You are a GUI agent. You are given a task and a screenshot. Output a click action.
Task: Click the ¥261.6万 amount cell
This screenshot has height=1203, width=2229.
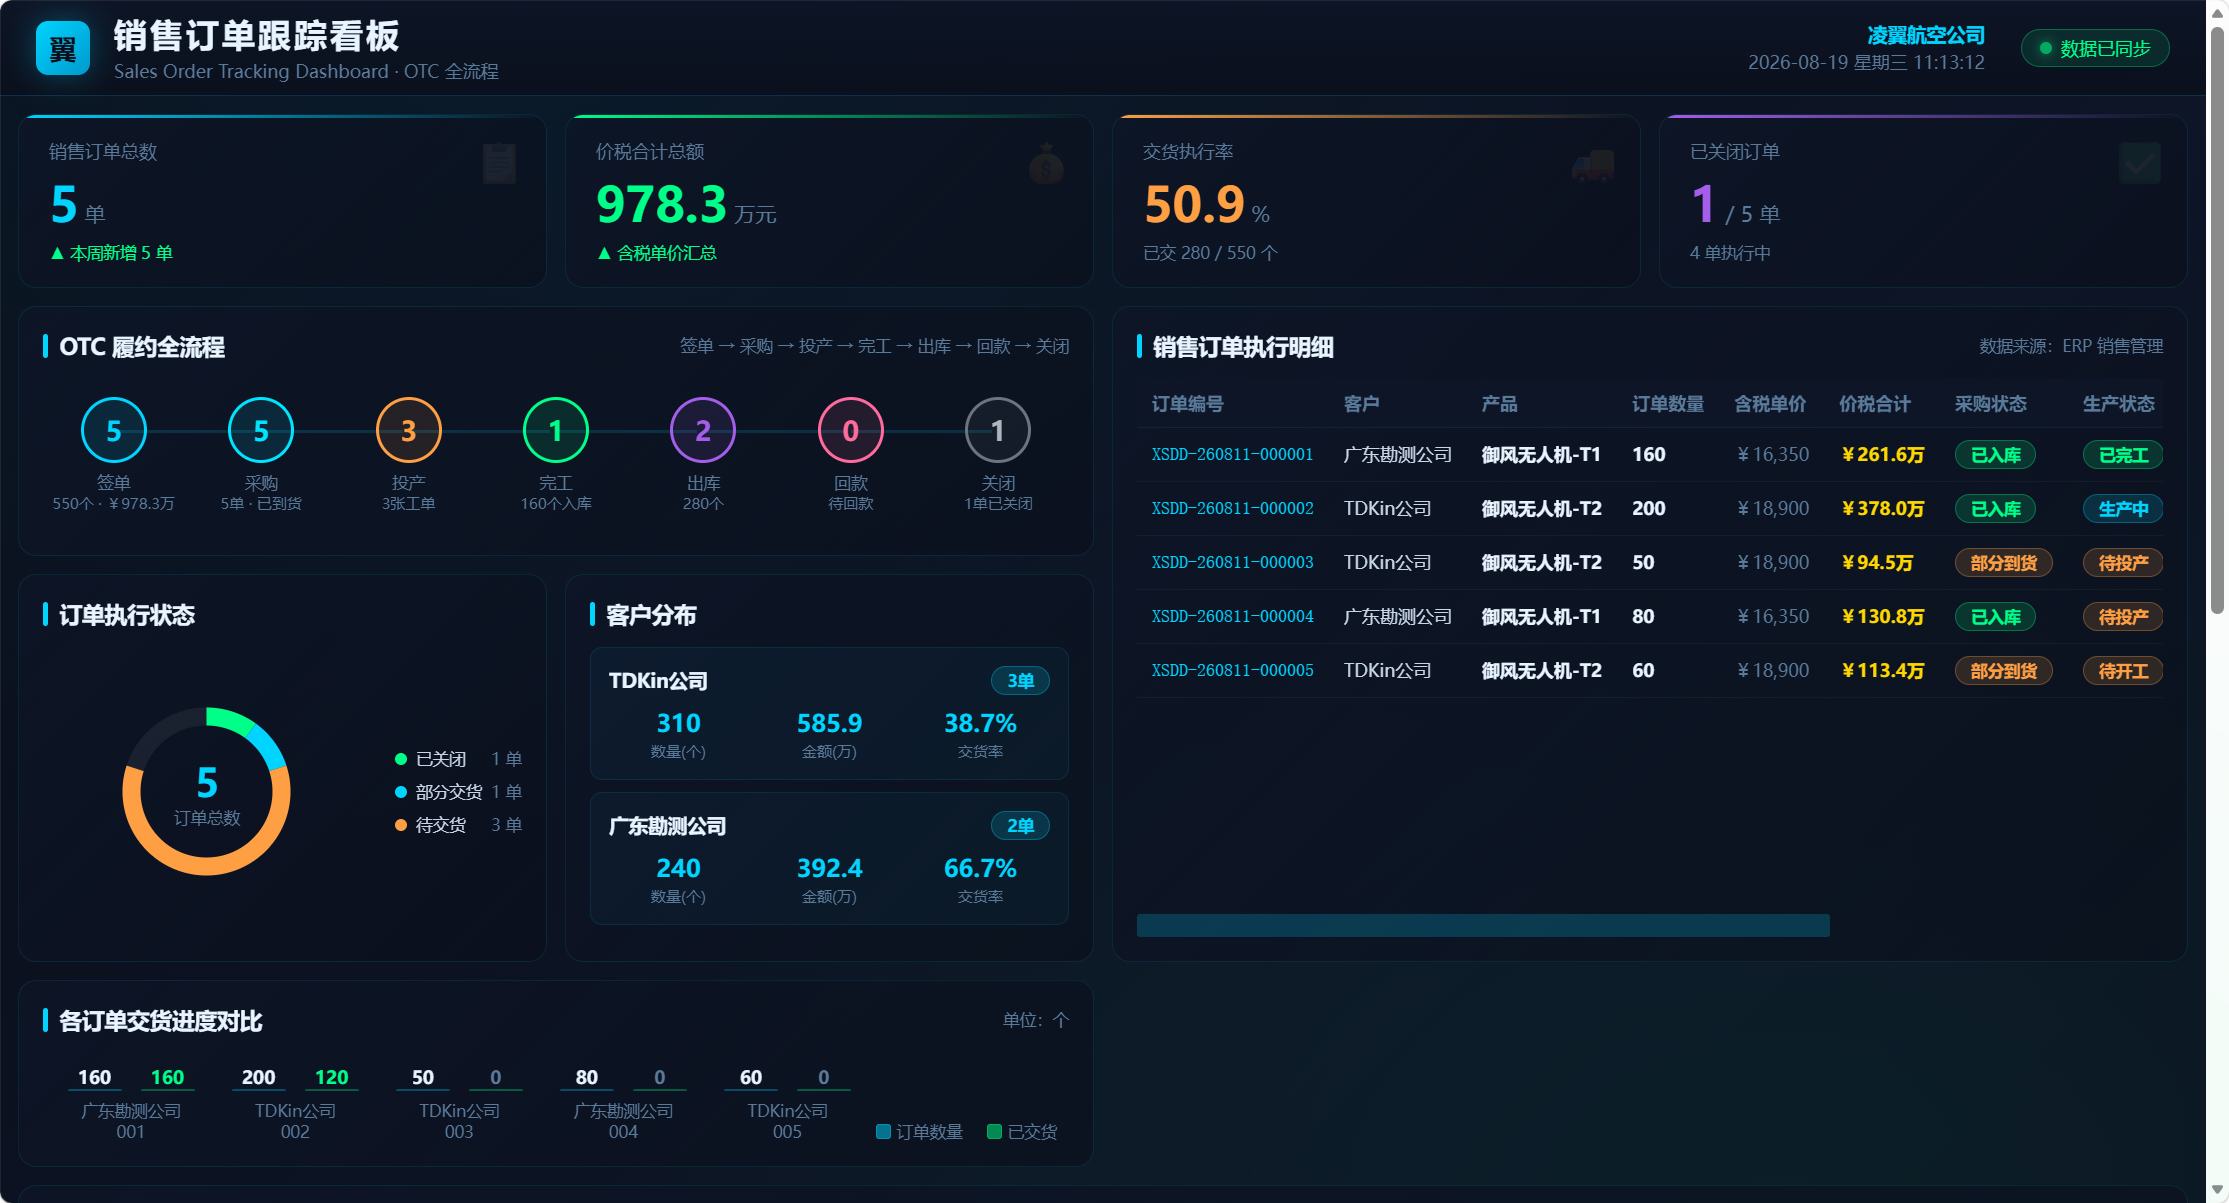(1883, 455)
